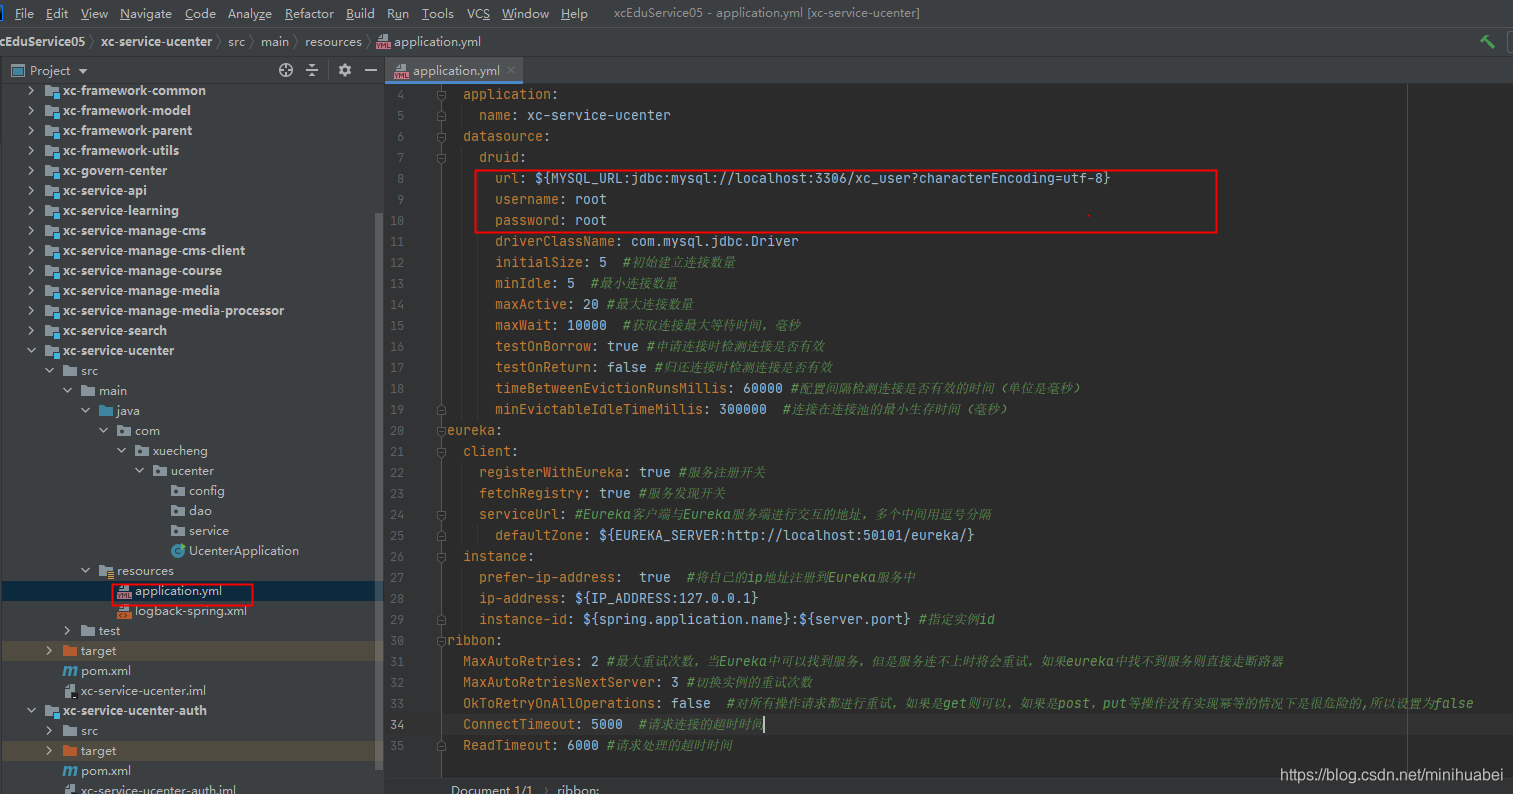This screenshot has height=794, width=1513.
Task: Click main in the breadcrumb path
Action: click(275, 42)
